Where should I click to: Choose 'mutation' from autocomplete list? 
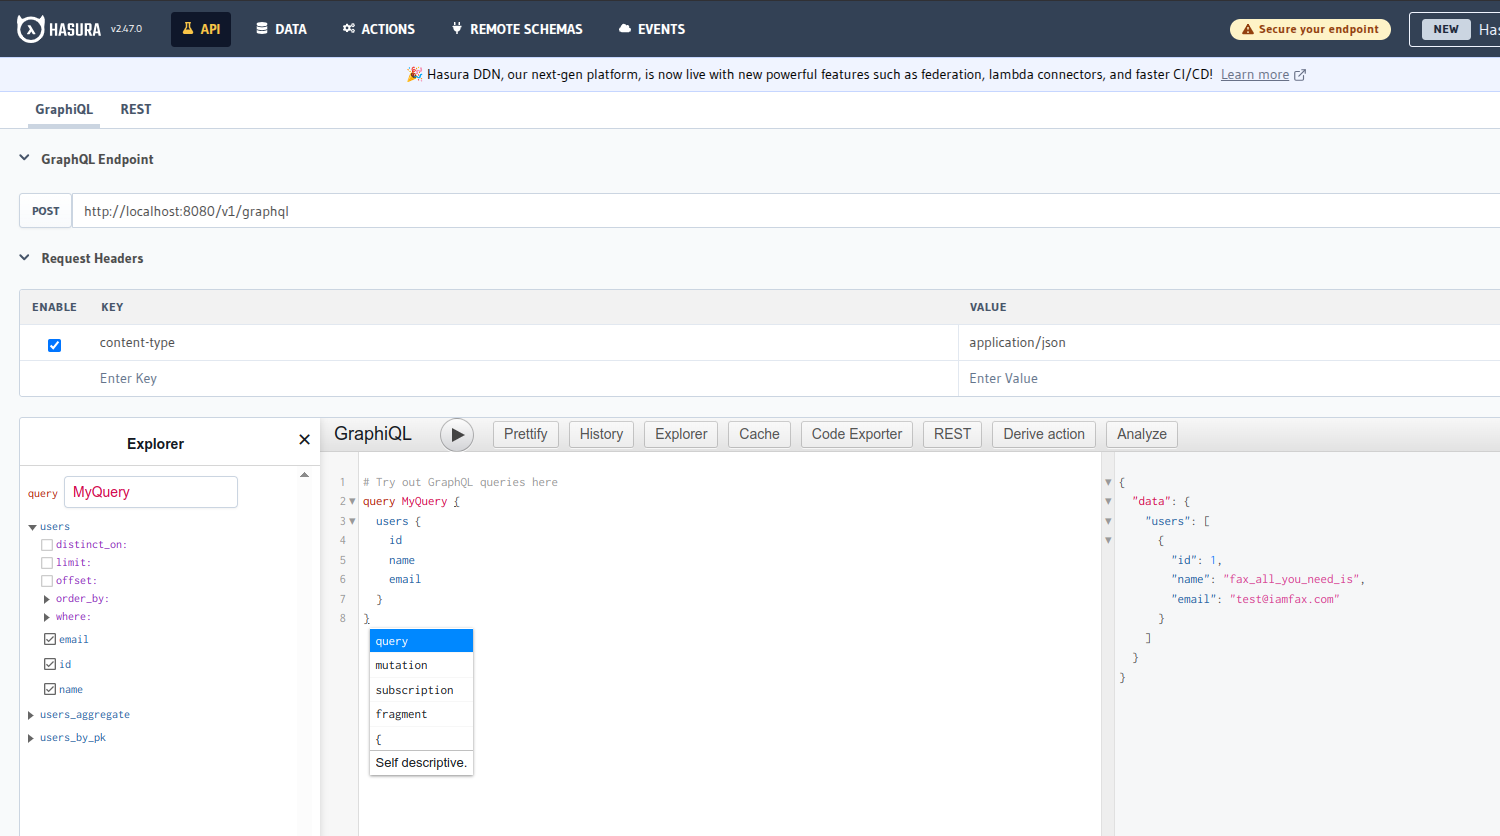pos(421,665)
